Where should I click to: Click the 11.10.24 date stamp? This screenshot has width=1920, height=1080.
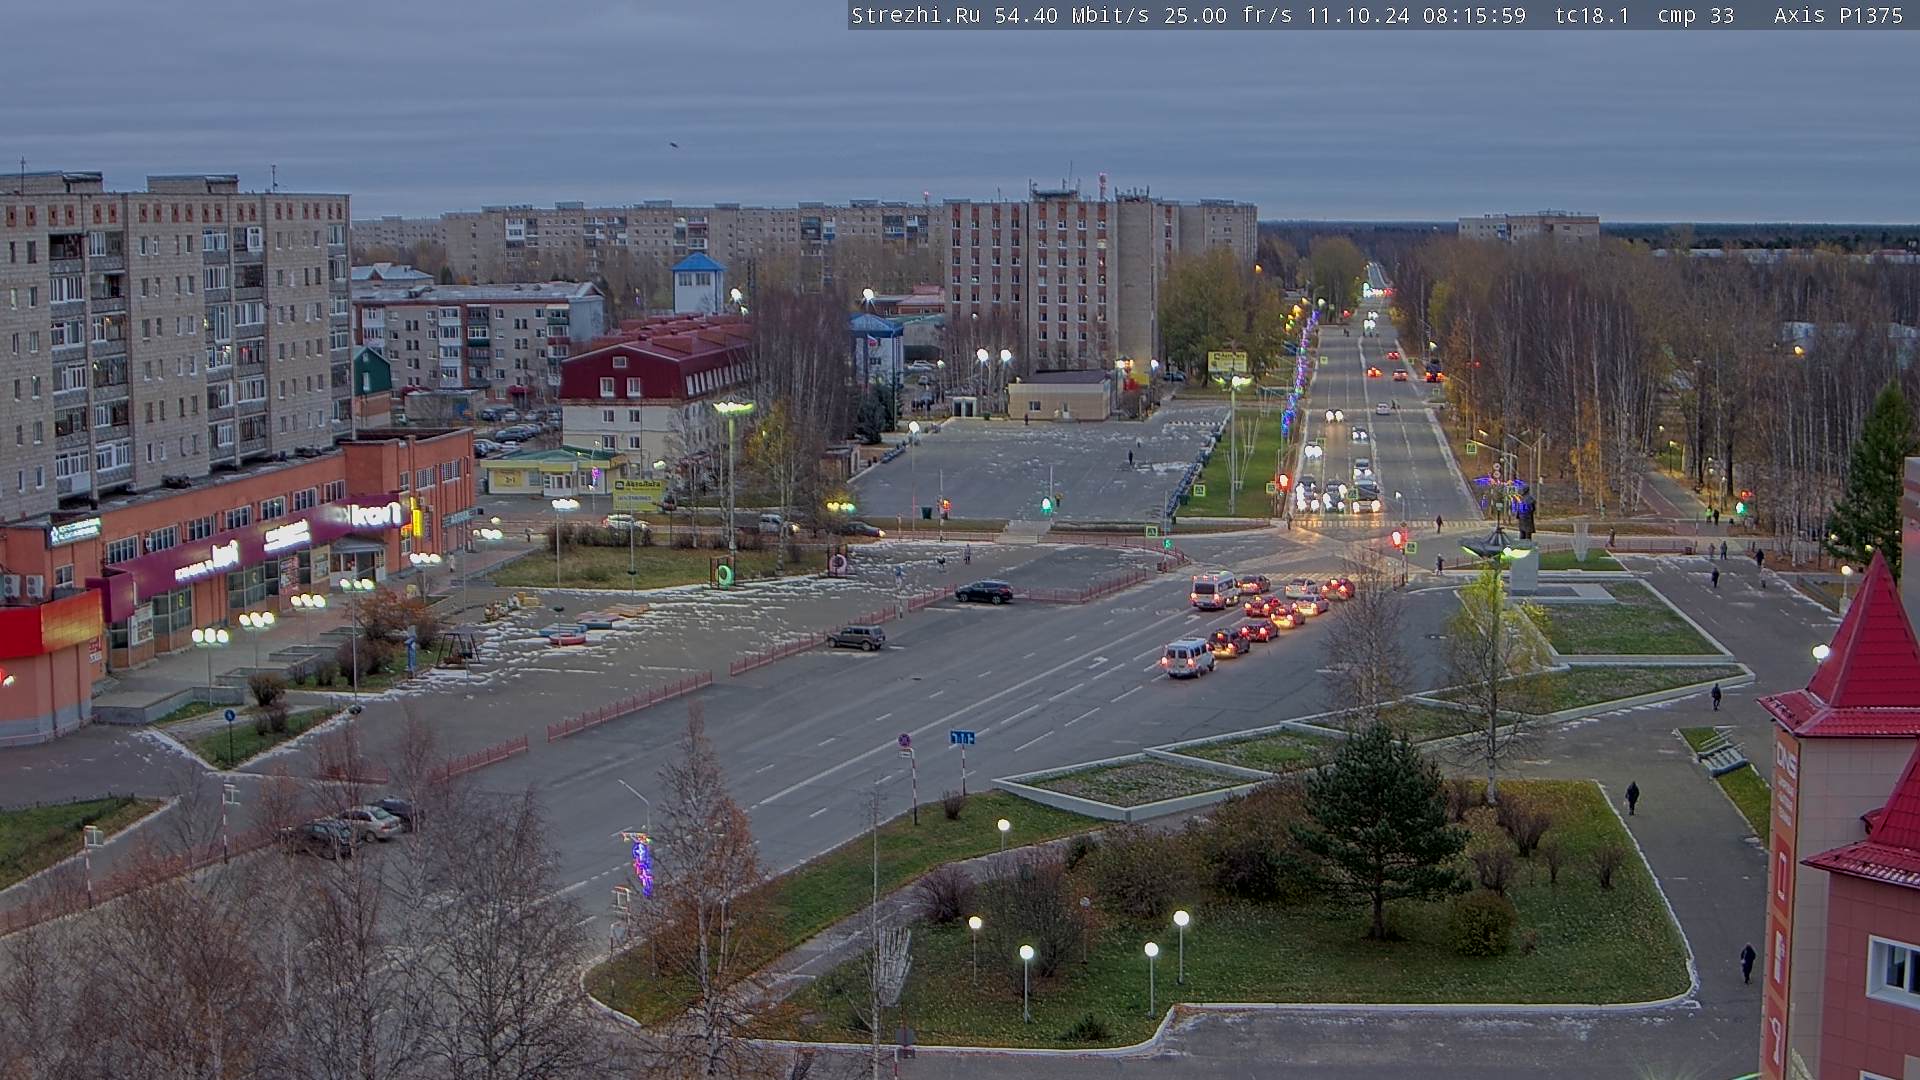[1358, 16]
